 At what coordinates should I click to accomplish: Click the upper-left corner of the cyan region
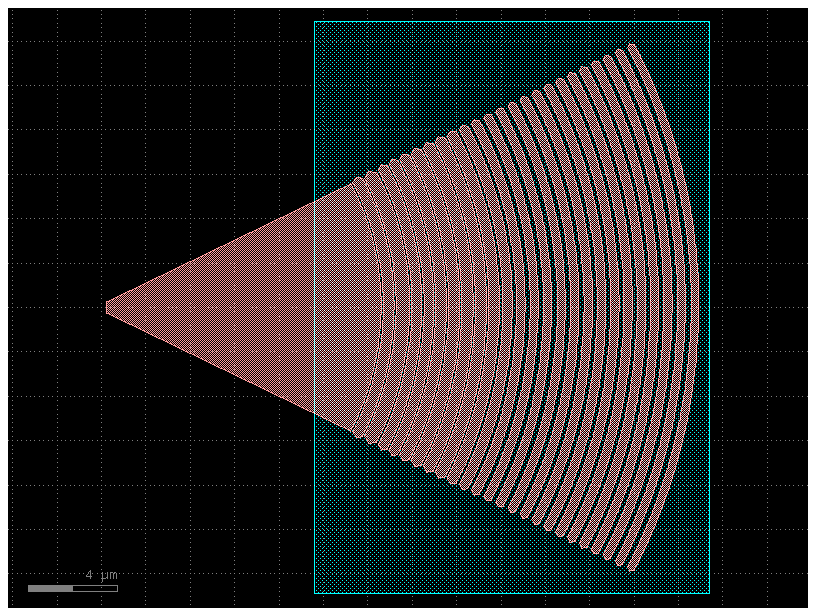[316, 20]
